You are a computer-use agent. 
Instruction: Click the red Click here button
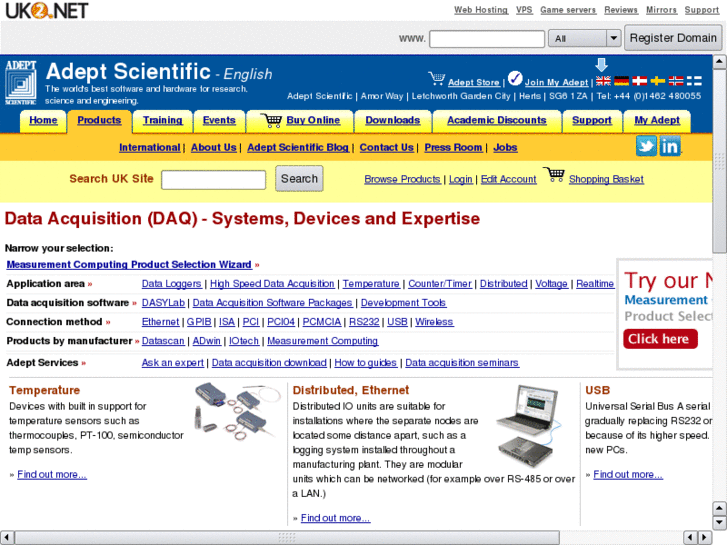pyautogui.click(x=660, y=339)
